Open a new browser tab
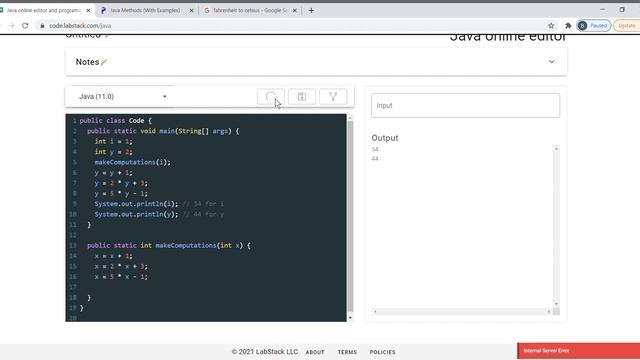Image resolution: width=640 pixels, height=360 pixels. point(311,11)
